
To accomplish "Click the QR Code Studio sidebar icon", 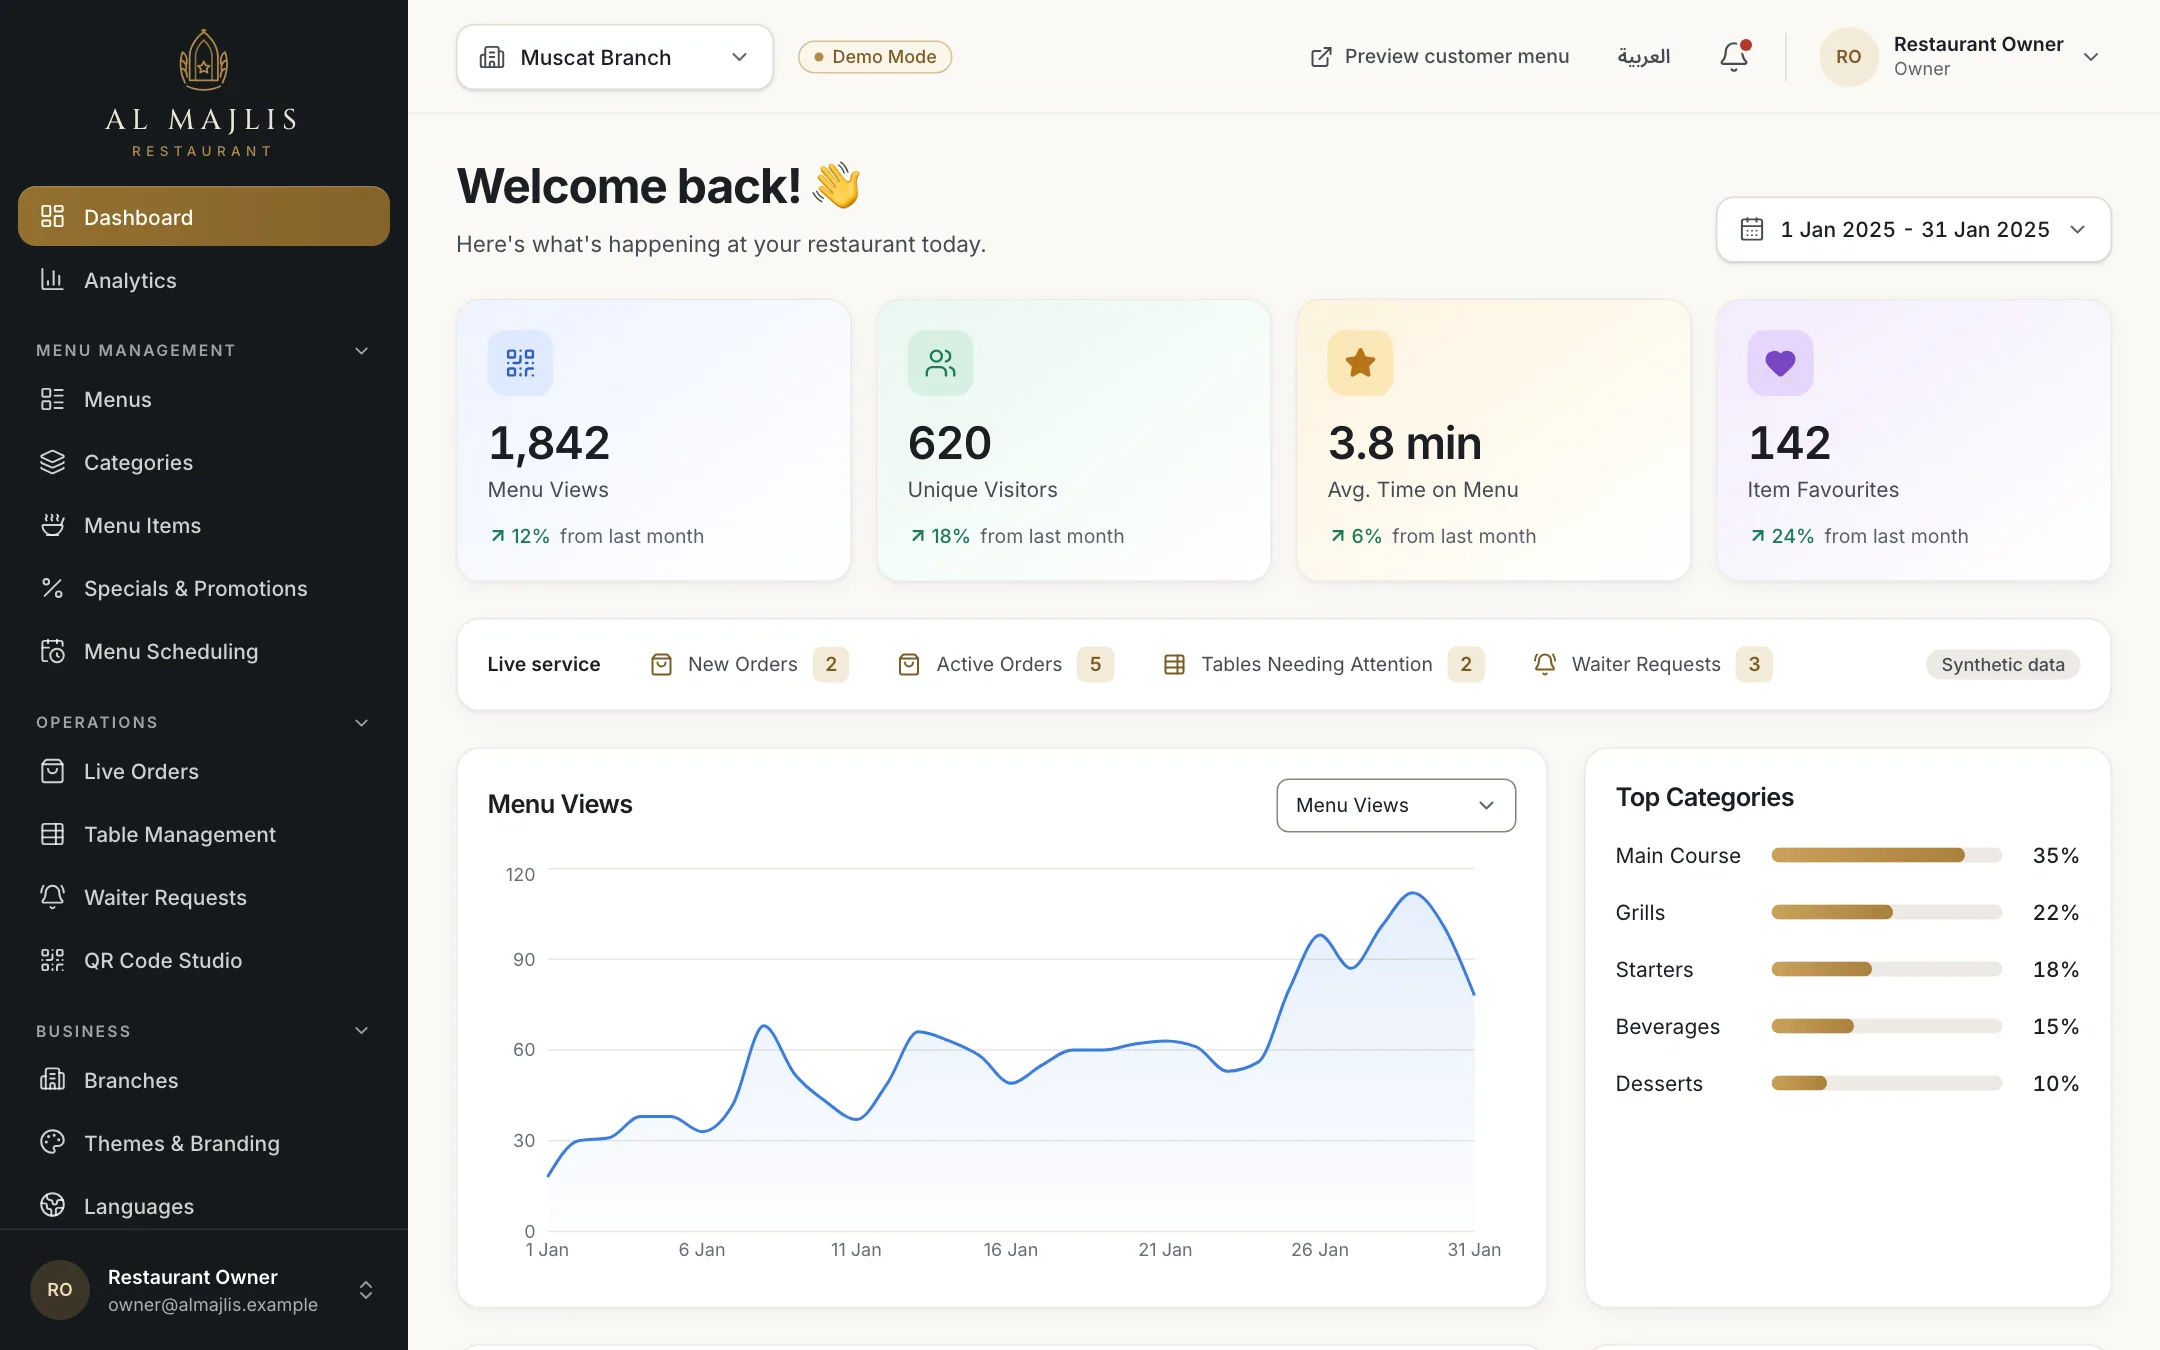I will pos(52,960).
